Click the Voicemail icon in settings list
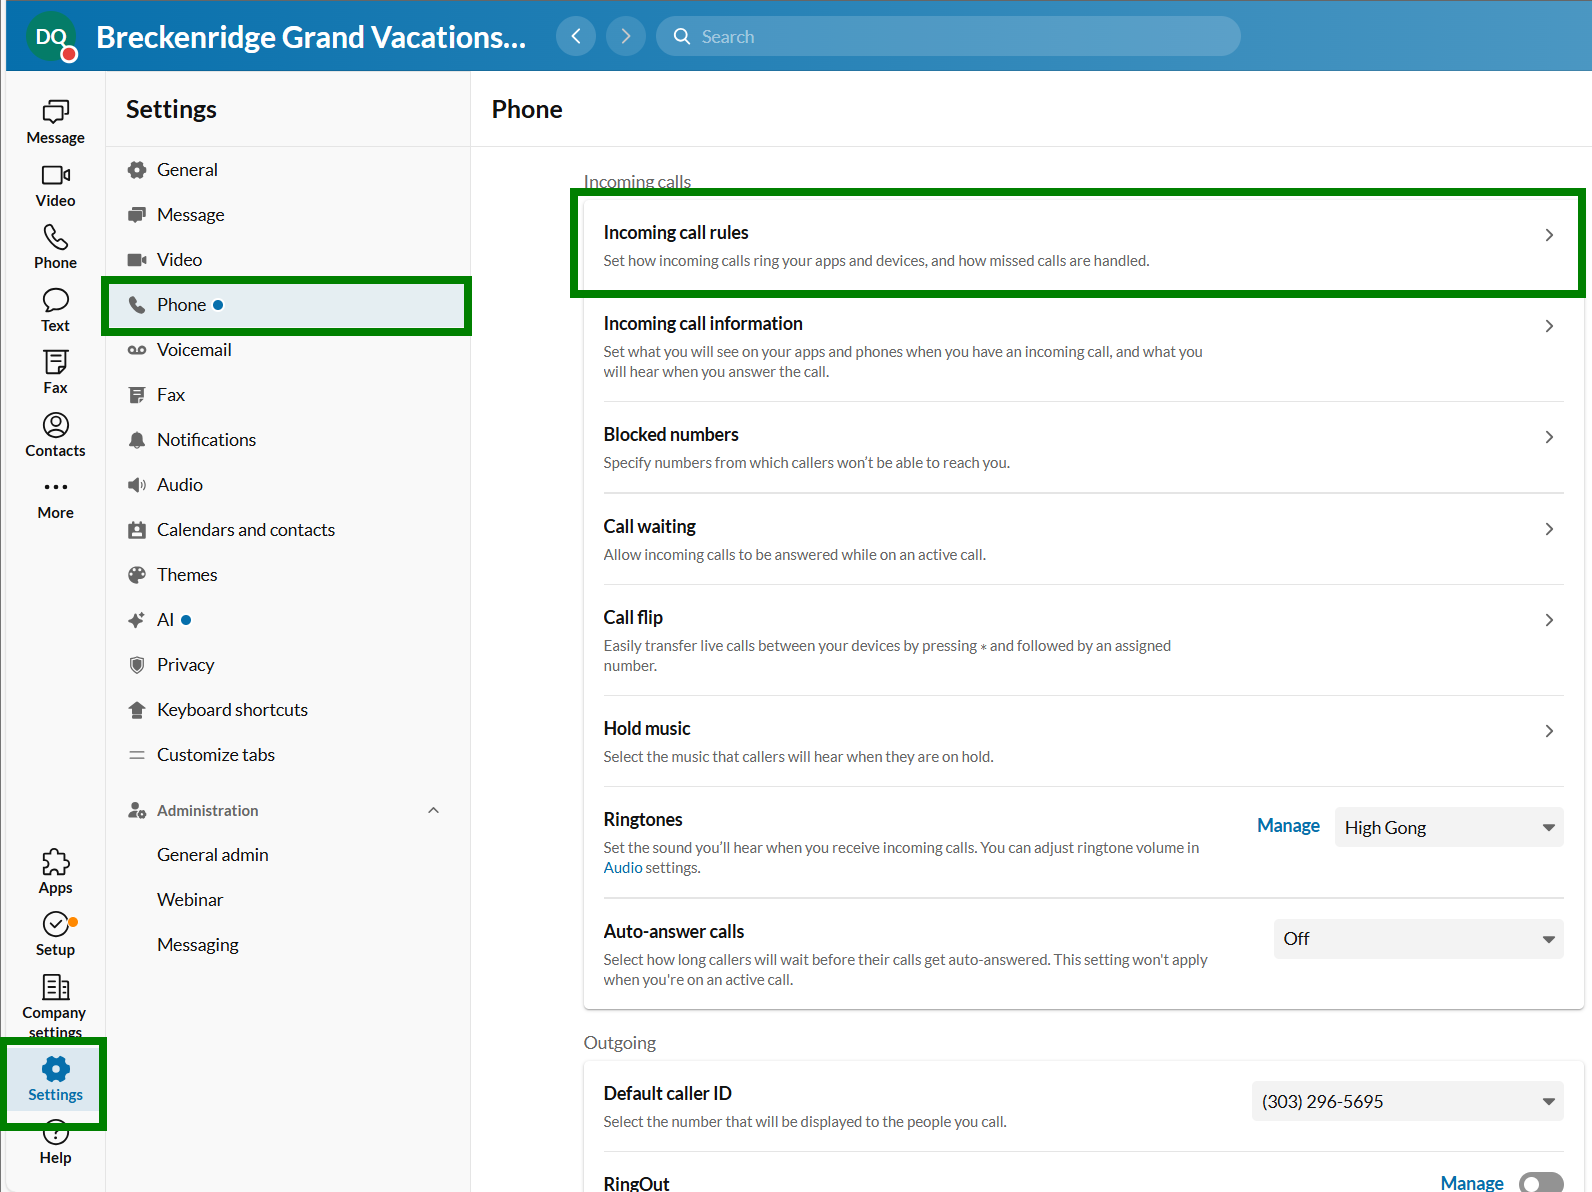This screenshot has height=1192, width=1592. pyautogui.click(x=137, y=350)
